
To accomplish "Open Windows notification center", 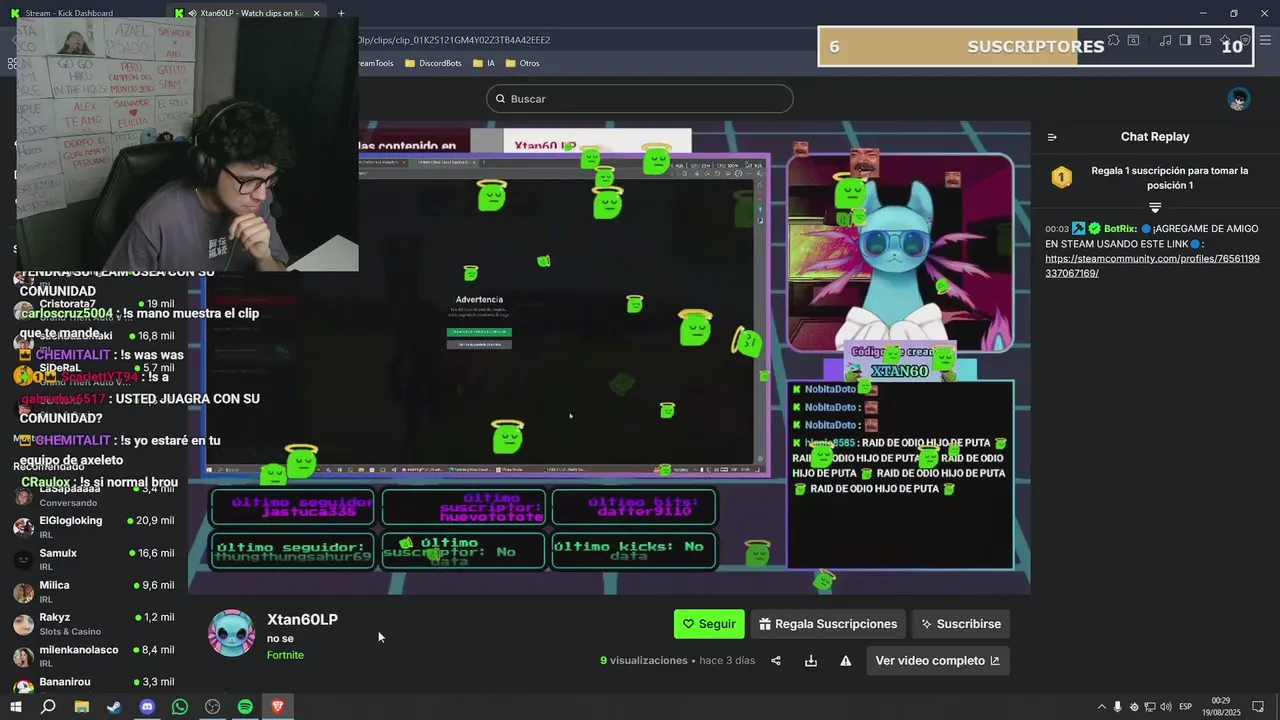I will [x=1259, y=707].
